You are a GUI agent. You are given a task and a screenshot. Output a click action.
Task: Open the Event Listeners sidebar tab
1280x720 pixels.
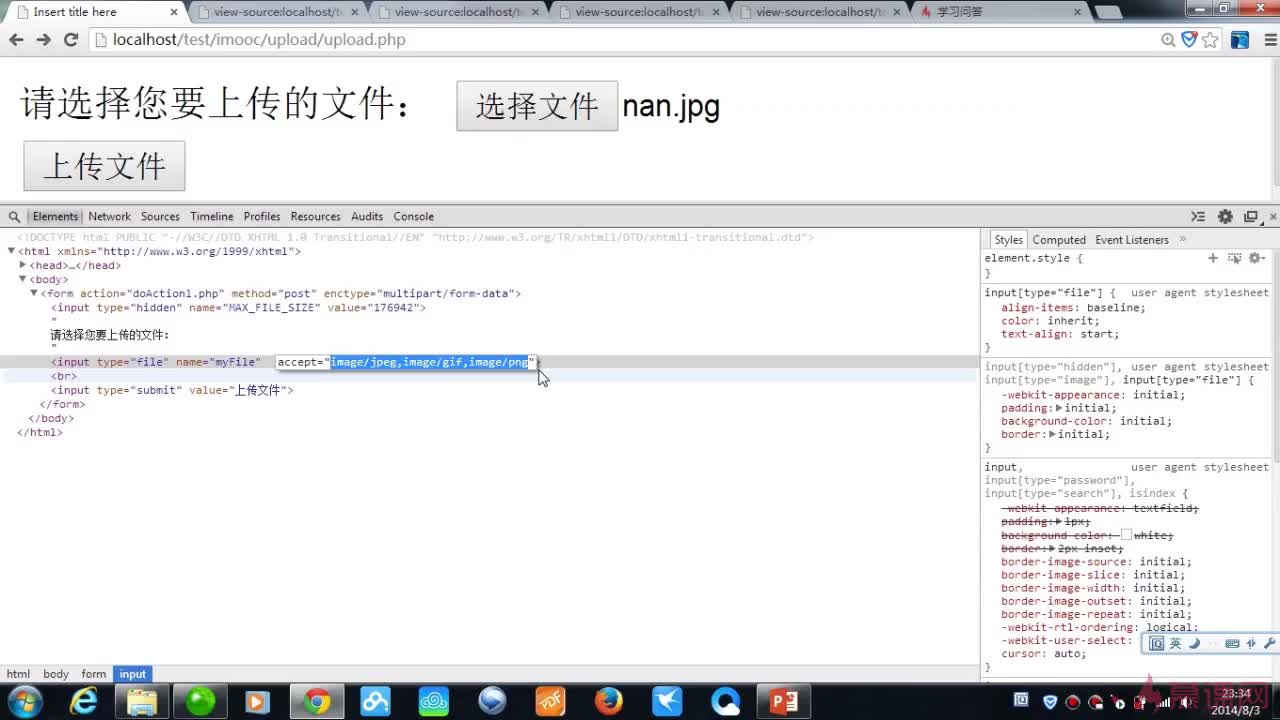click(x=1132, y=240)
